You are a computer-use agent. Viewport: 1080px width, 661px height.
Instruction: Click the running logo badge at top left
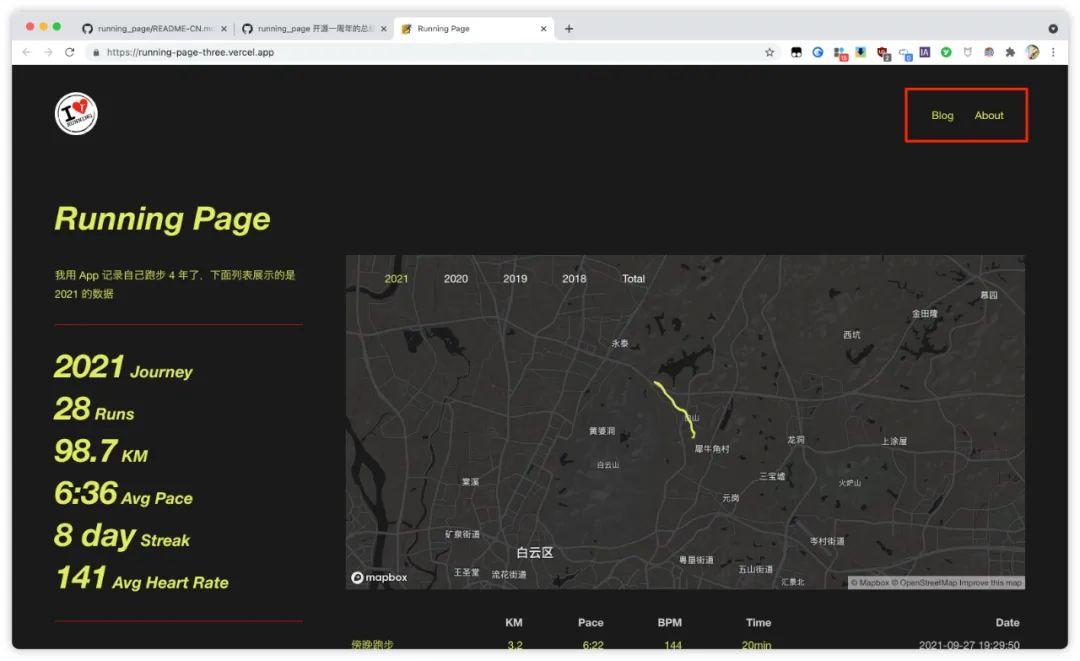pyautogui.click(x=75, y=114)
